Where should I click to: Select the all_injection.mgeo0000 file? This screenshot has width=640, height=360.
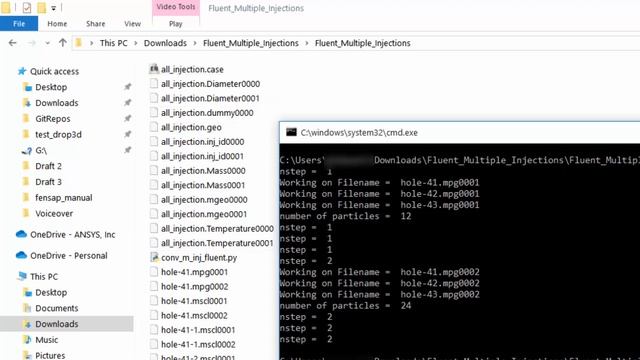[x=204, y=200]
